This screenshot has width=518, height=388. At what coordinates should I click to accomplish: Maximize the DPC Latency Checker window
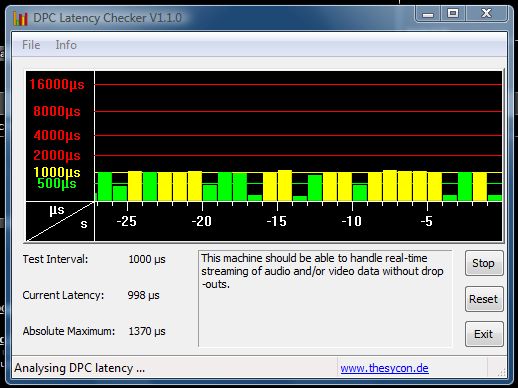point(453,14)
